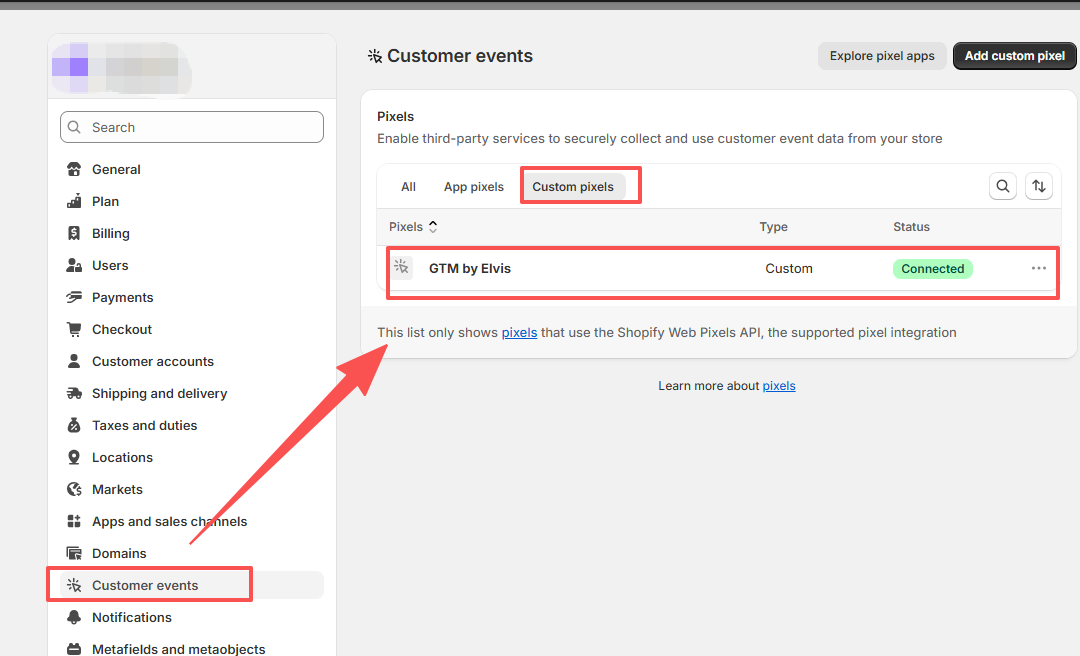Click the Billing dollar icon
The width and height of the screenshot is (1080, 656).
pyautogui.click(x=74, y=233)
